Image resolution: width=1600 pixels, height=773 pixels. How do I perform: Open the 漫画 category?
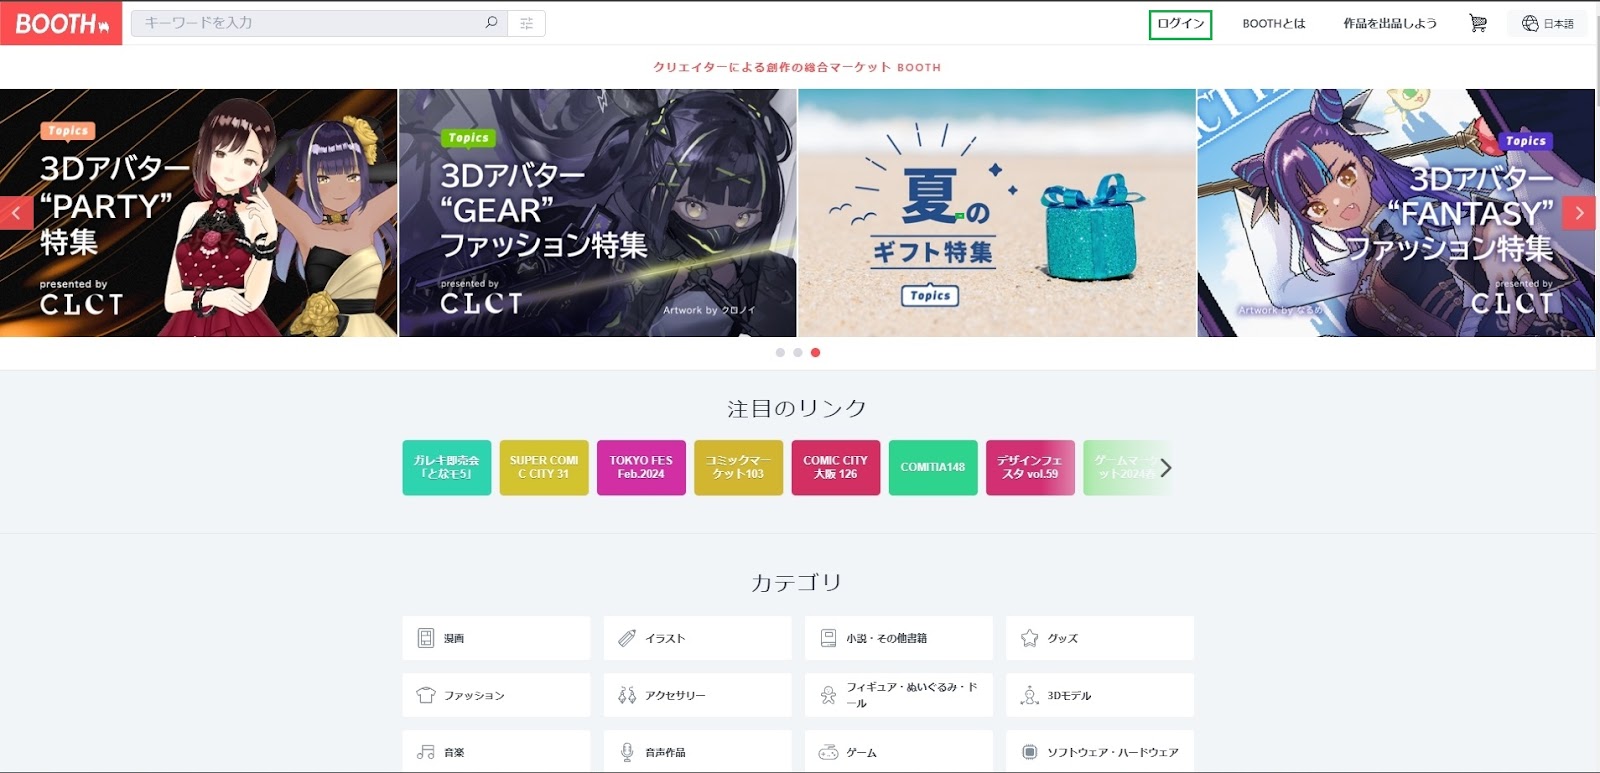496,638
